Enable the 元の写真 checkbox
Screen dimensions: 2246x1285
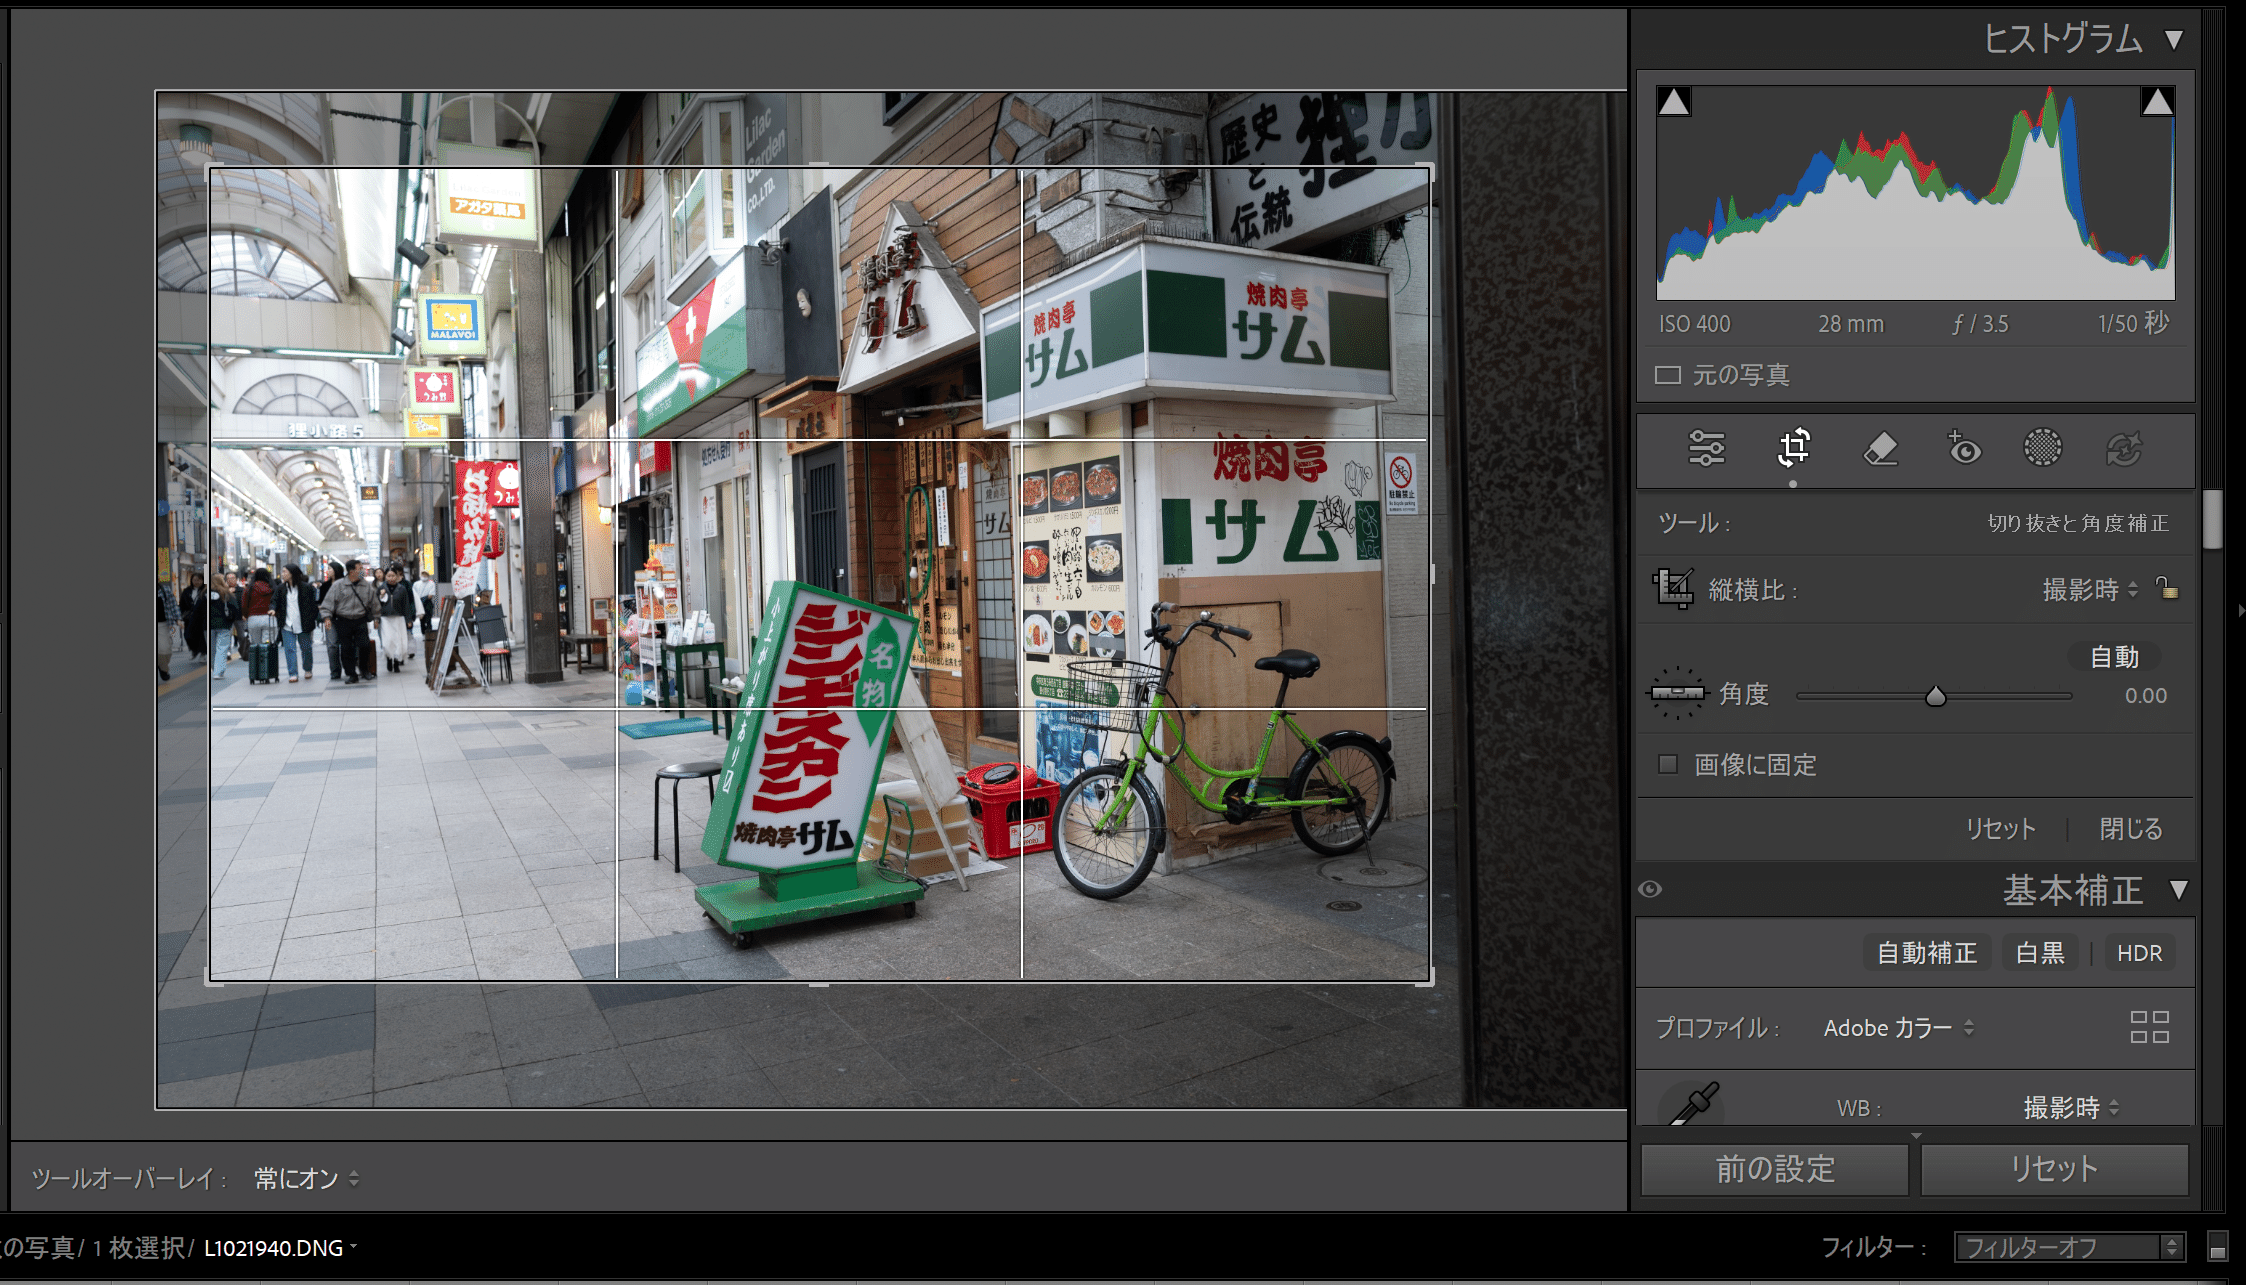pos(1666,374)
